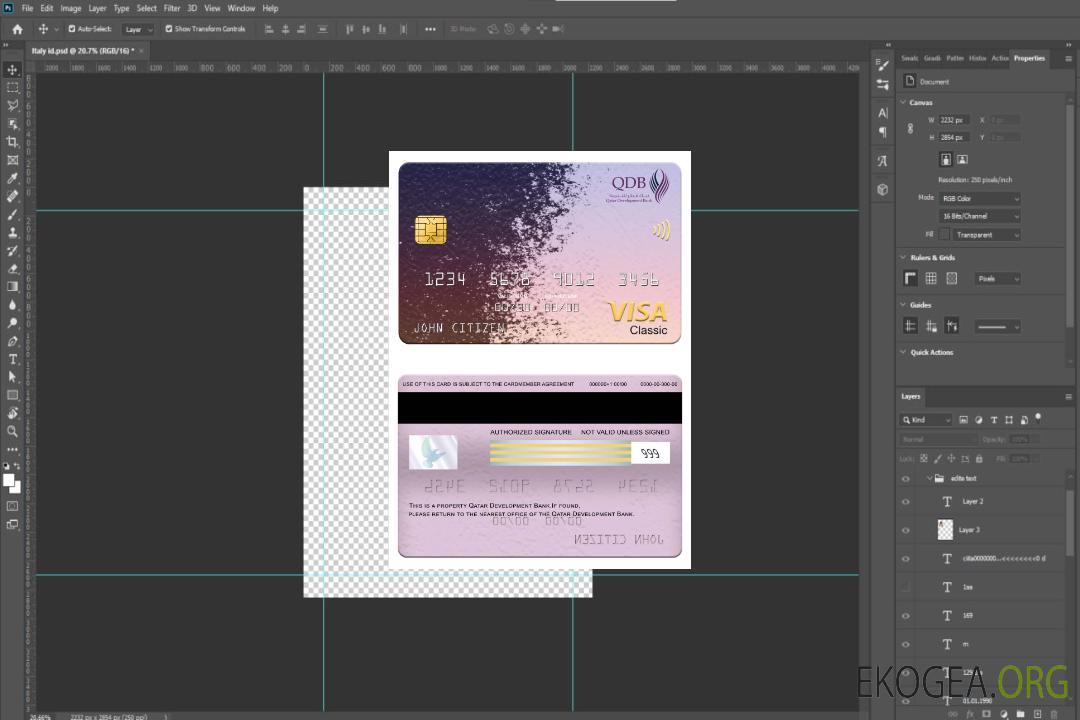Select the Pen tool

tap(12, 341)
